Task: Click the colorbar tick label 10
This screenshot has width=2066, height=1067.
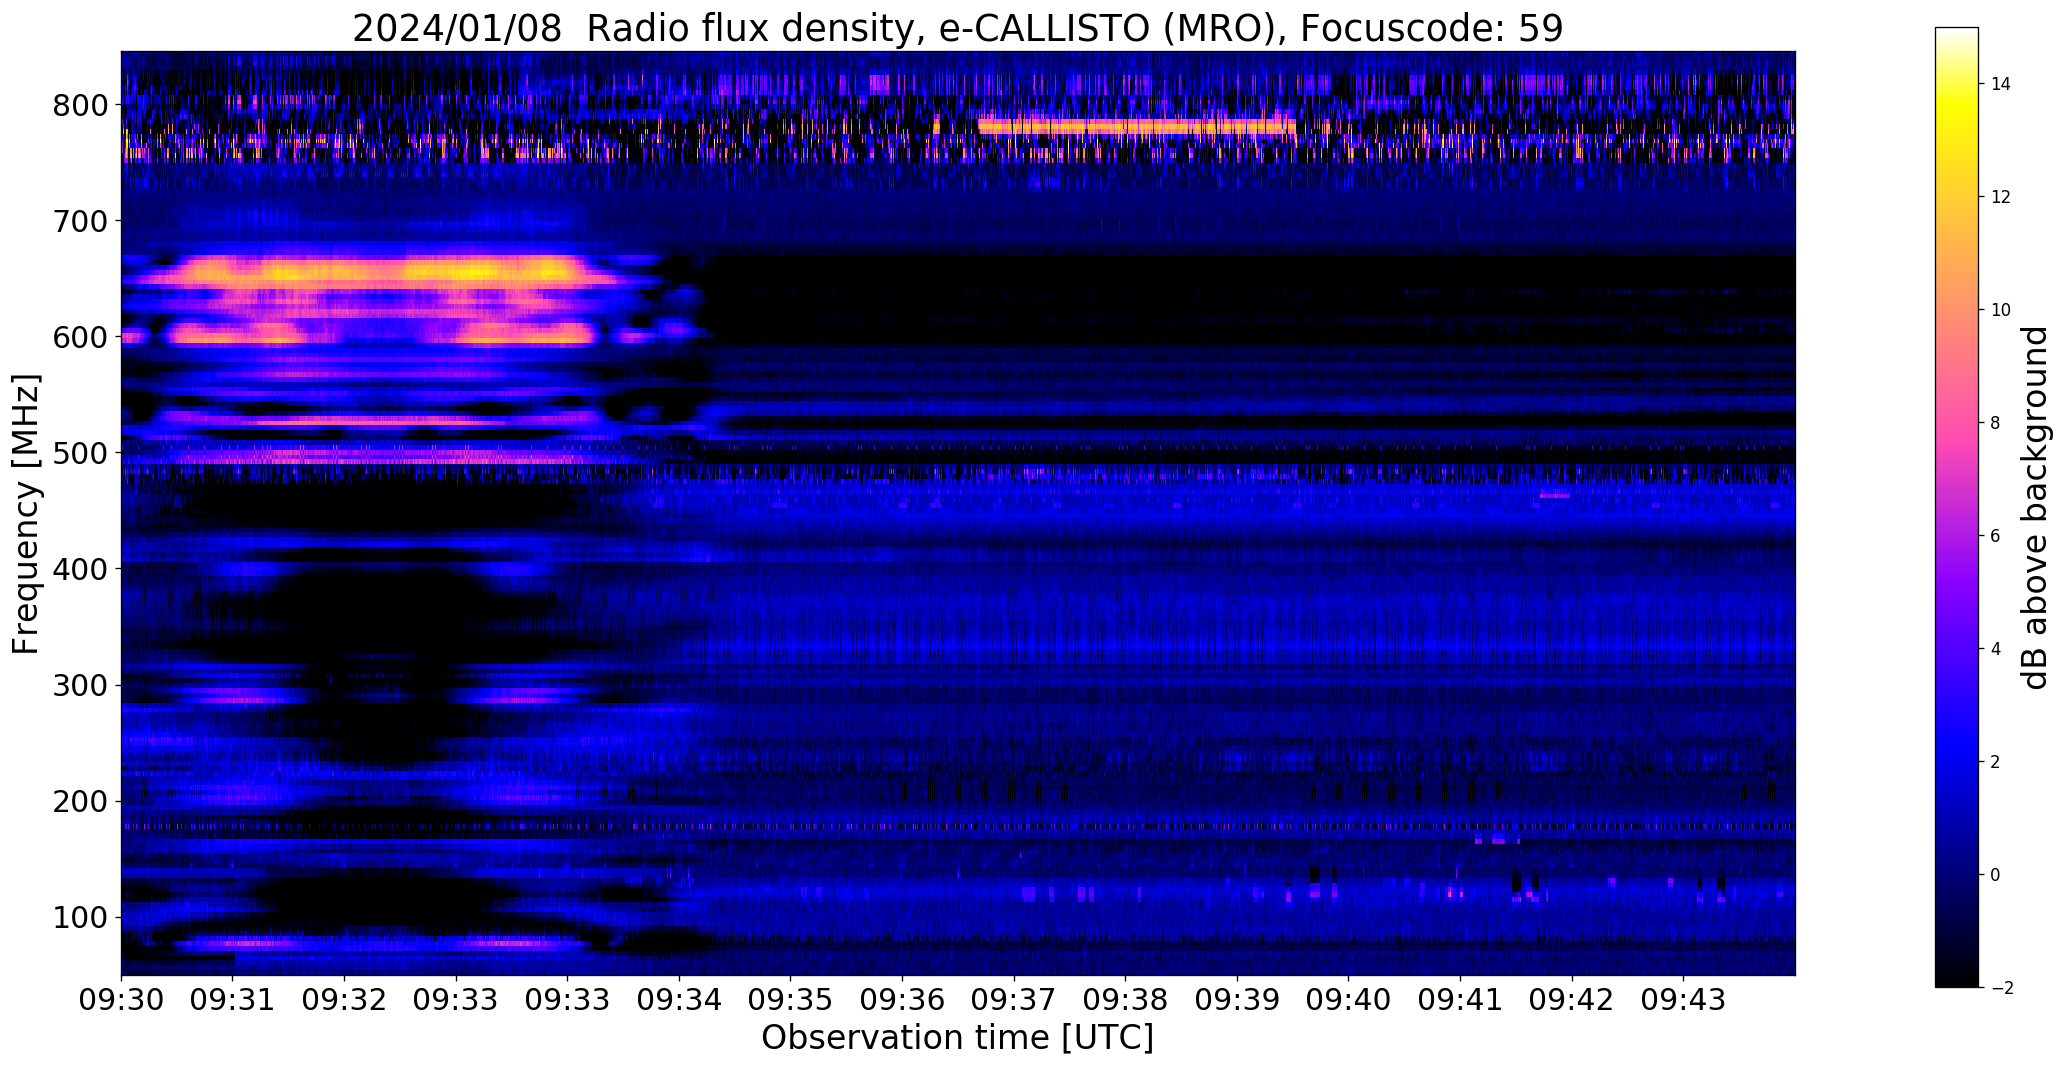Action: click(2002, 310)
